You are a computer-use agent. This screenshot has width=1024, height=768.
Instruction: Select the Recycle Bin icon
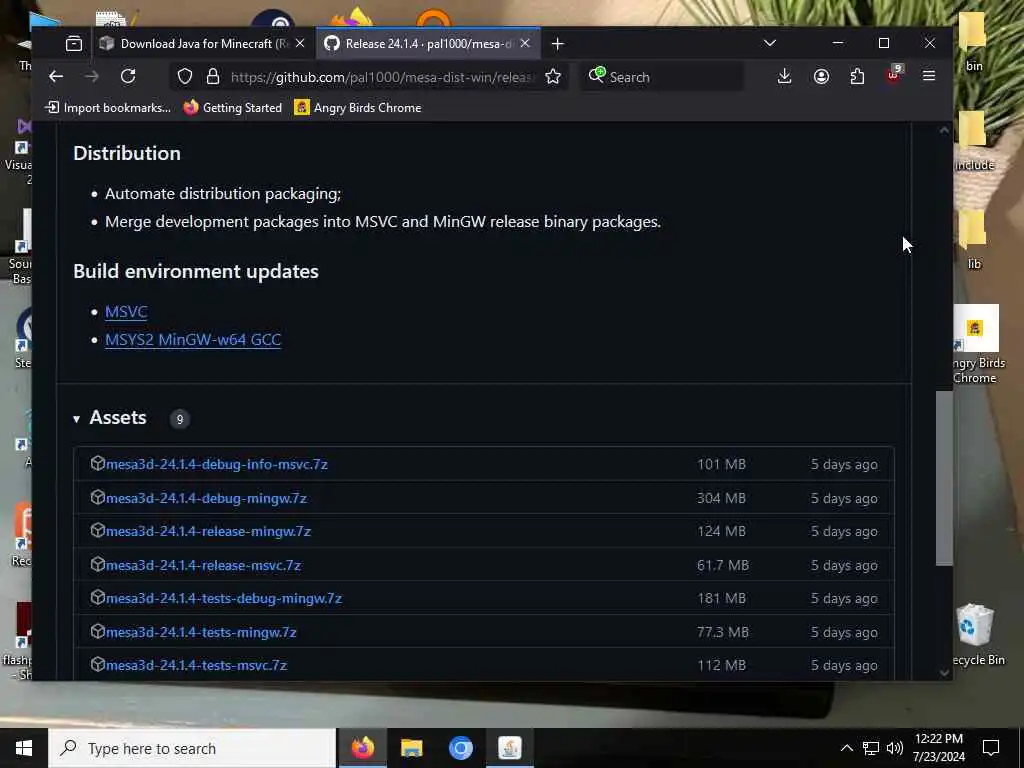pos(976,635)
